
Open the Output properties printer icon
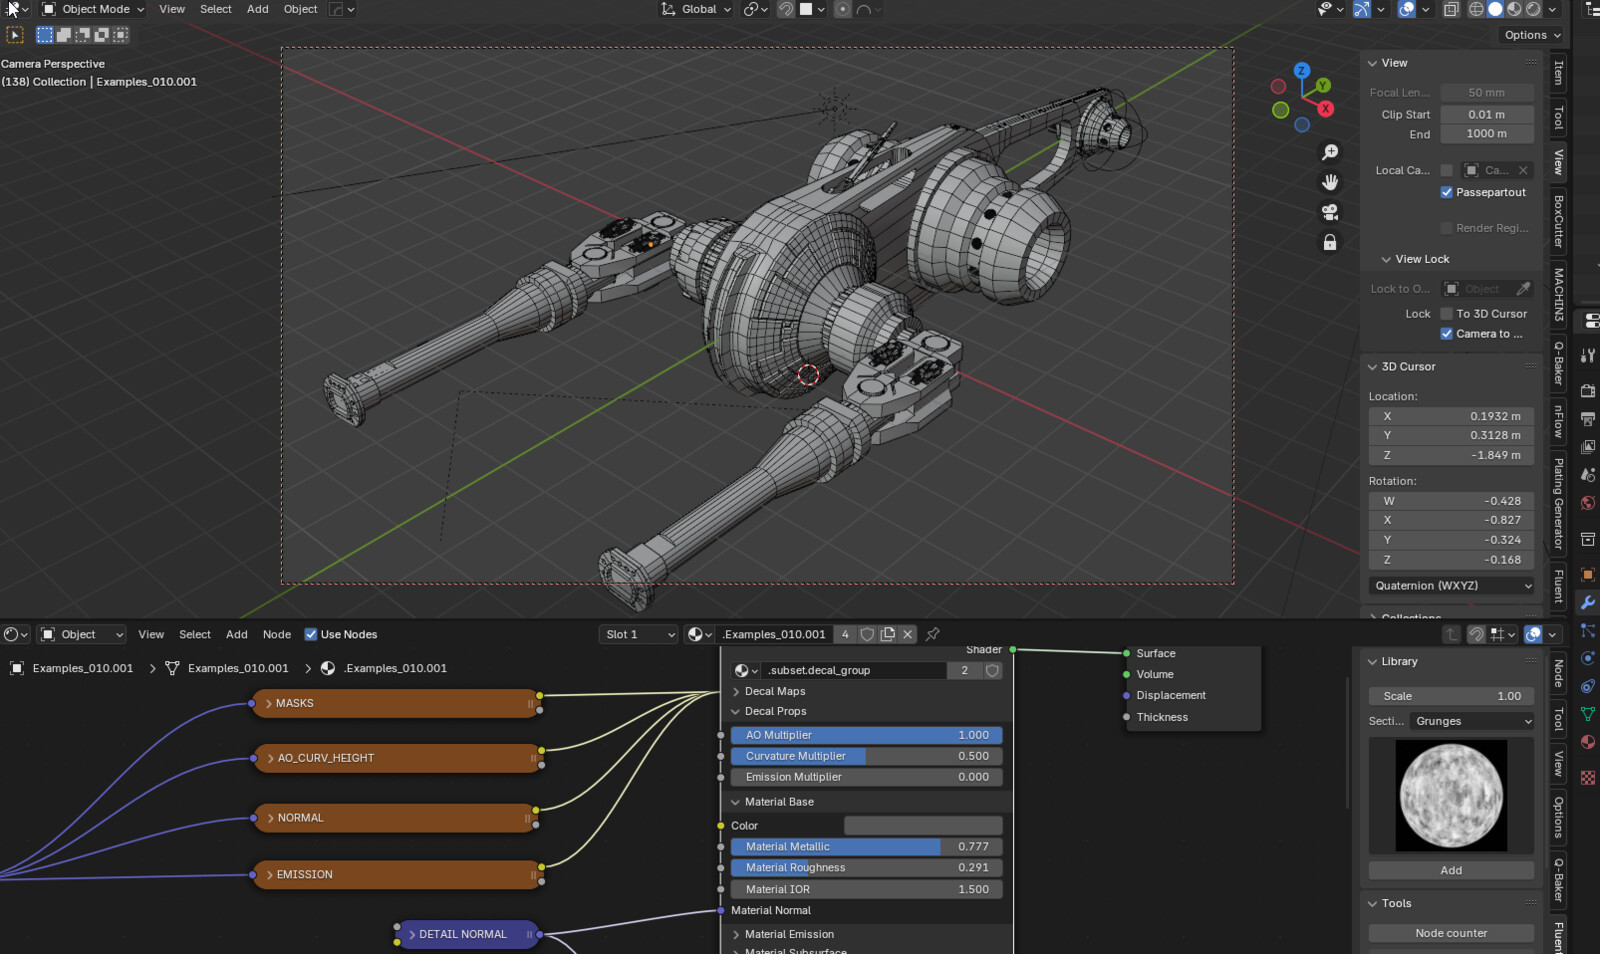(x=1588, y=418)
